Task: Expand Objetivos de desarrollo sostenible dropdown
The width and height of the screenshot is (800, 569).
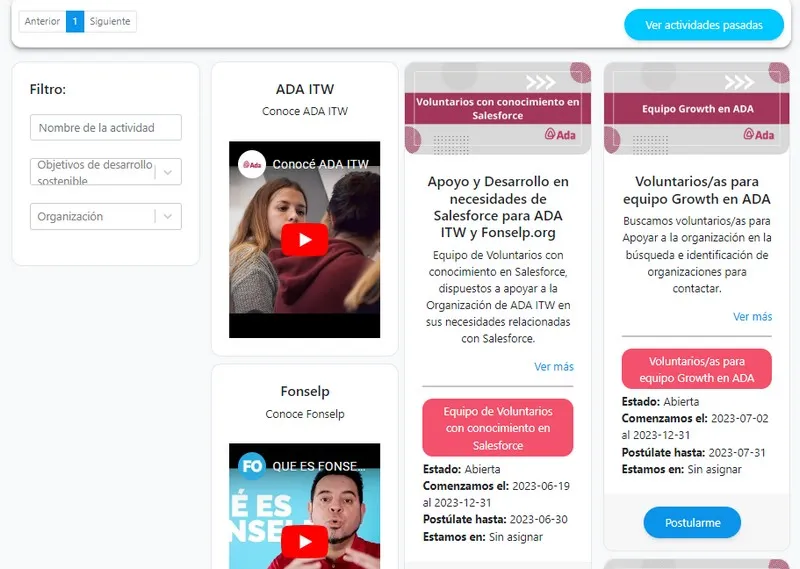Action: (x=167, y=172)
